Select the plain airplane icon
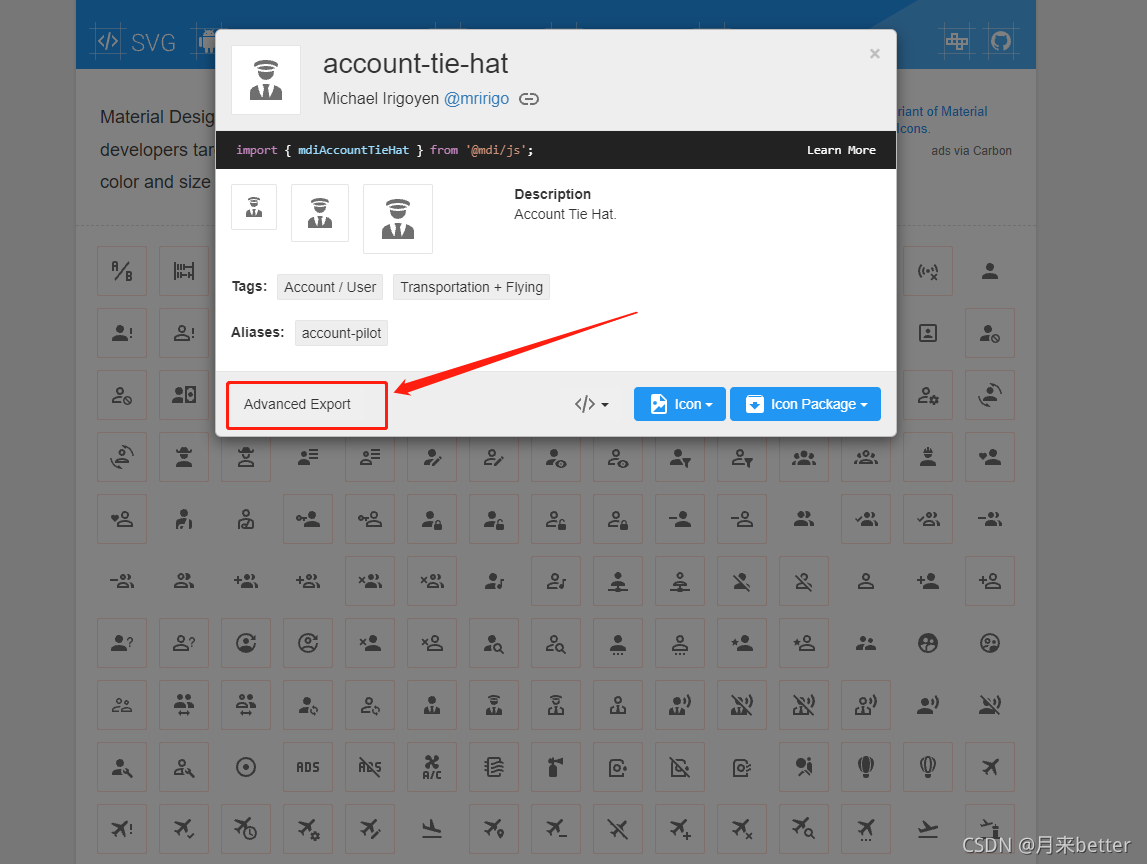Screen dimensions: 1147x864 [990, 767]
